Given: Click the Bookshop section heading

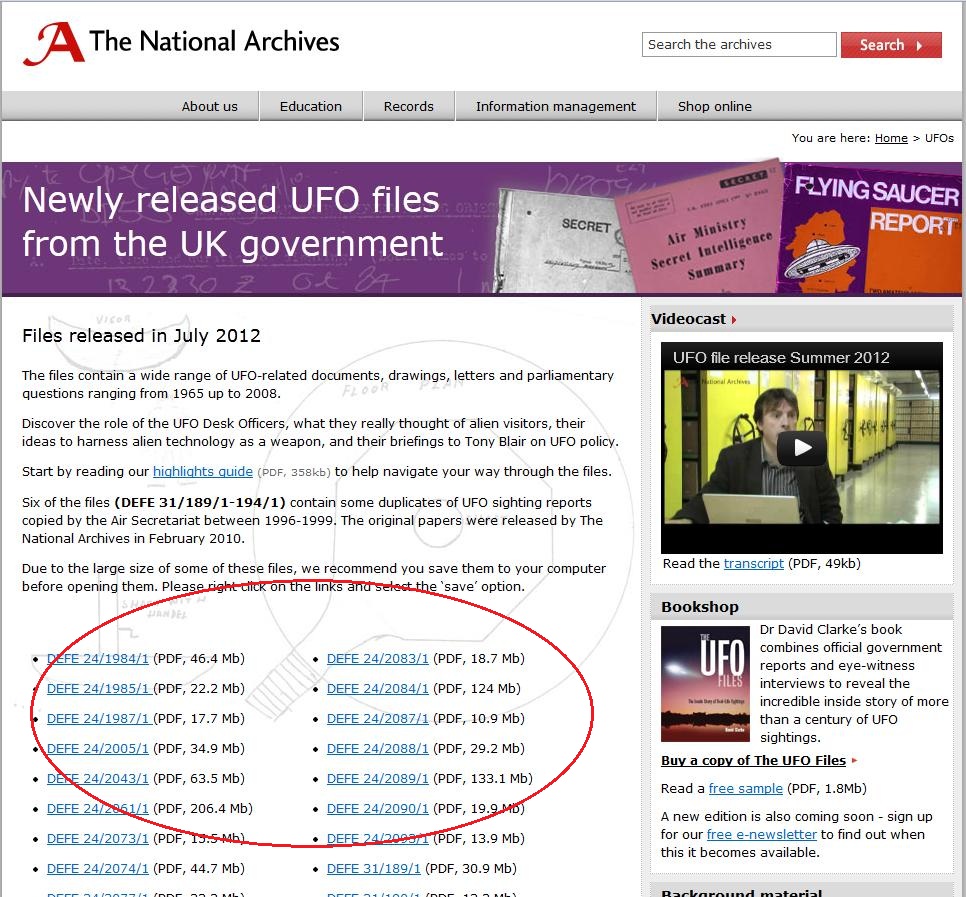Looking at the screenshot, I should [x=700, y=607].
